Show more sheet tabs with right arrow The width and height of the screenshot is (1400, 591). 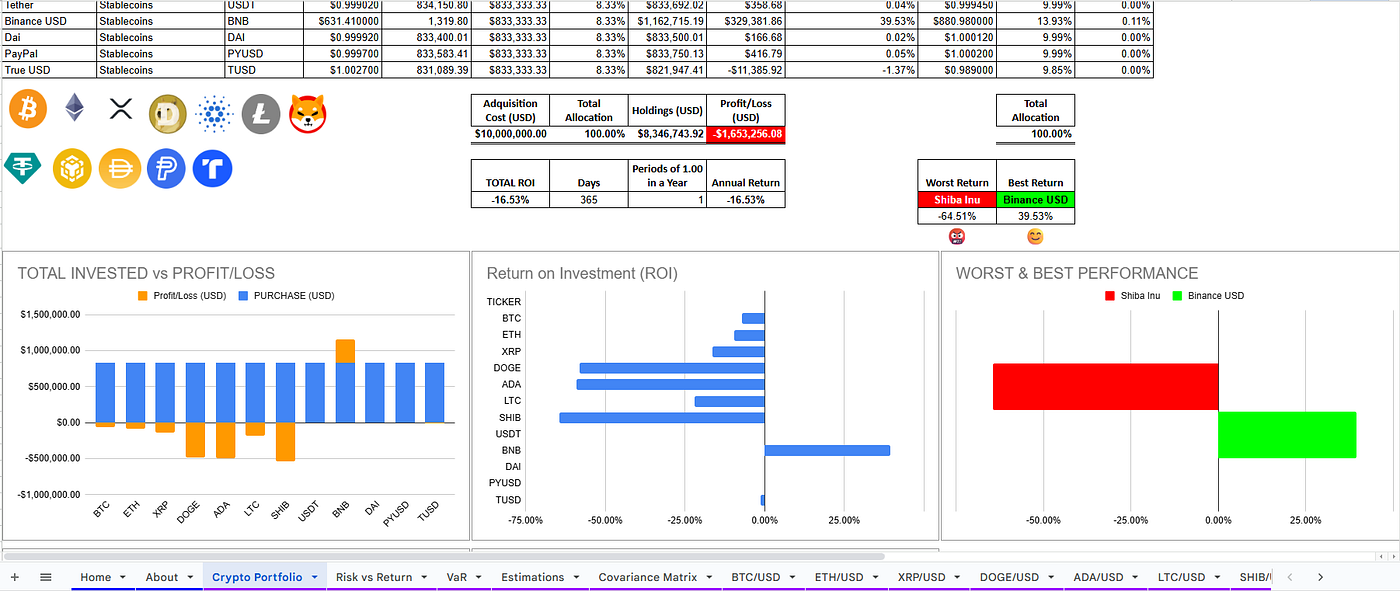click(x=1320, y=577)
